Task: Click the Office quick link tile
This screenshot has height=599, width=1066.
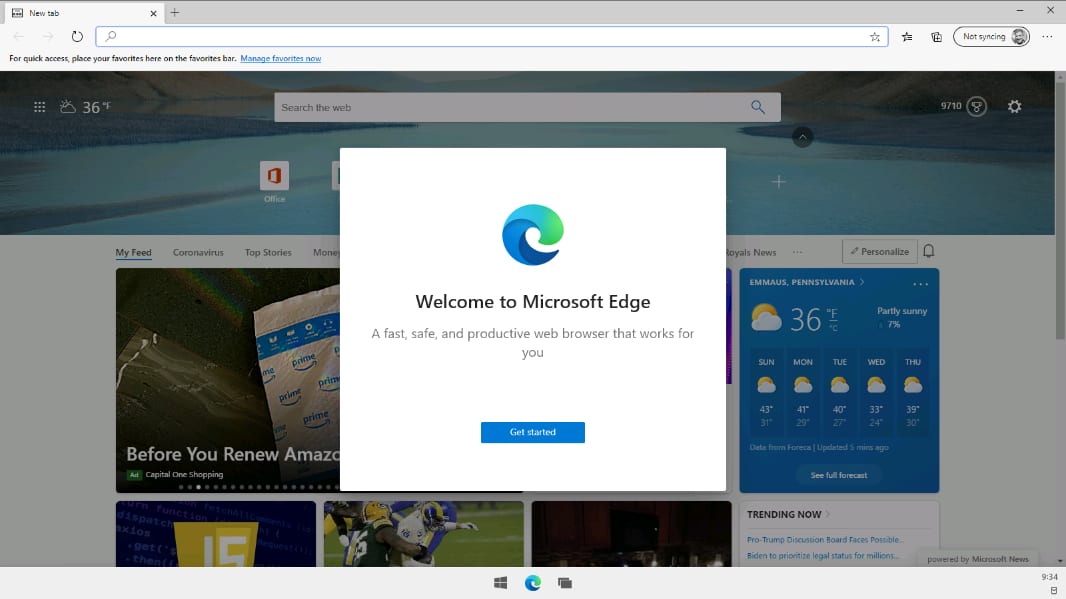Action: pos(274,177)
